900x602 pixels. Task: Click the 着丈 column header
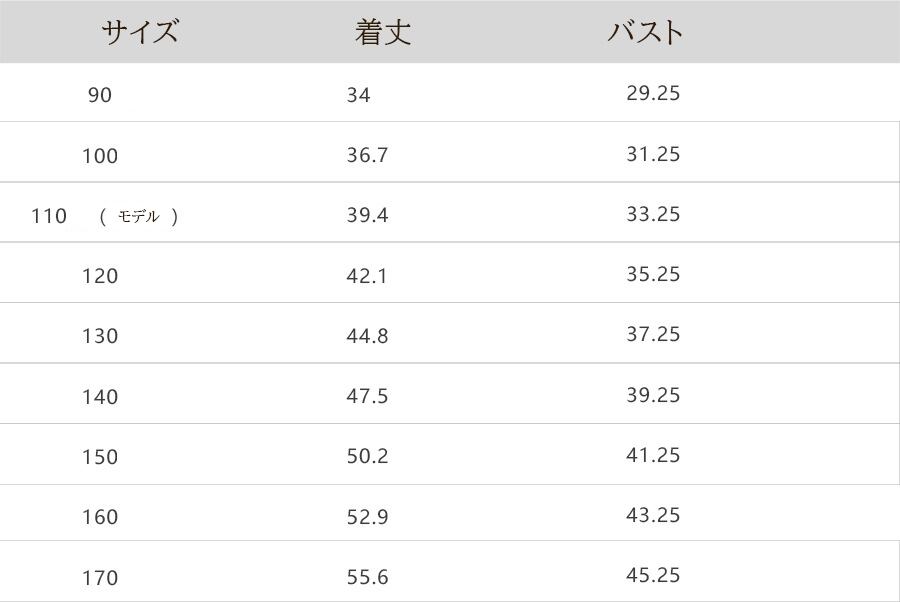click(383, 32)
